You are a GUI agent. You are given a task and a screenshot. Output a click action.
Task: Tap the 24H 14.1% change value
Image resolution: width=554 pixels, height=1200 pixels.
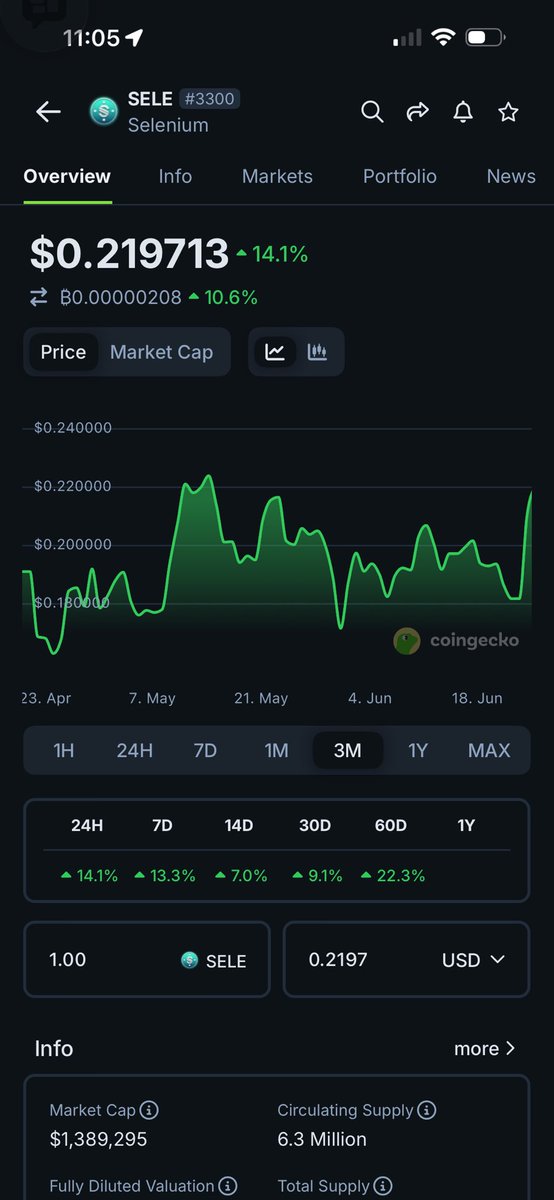(x=88, y=875)
